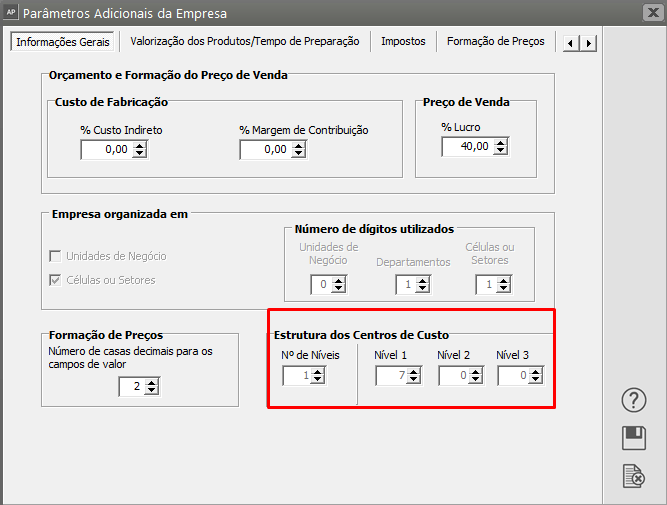
Task: Click the Nível 1 value field
Action: click(390, 376)
